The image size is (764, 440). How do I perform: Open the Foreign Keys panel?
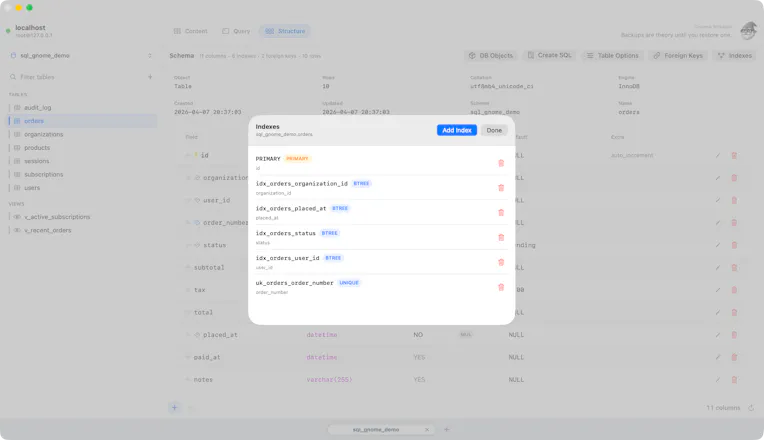click(x=678, y=56)
